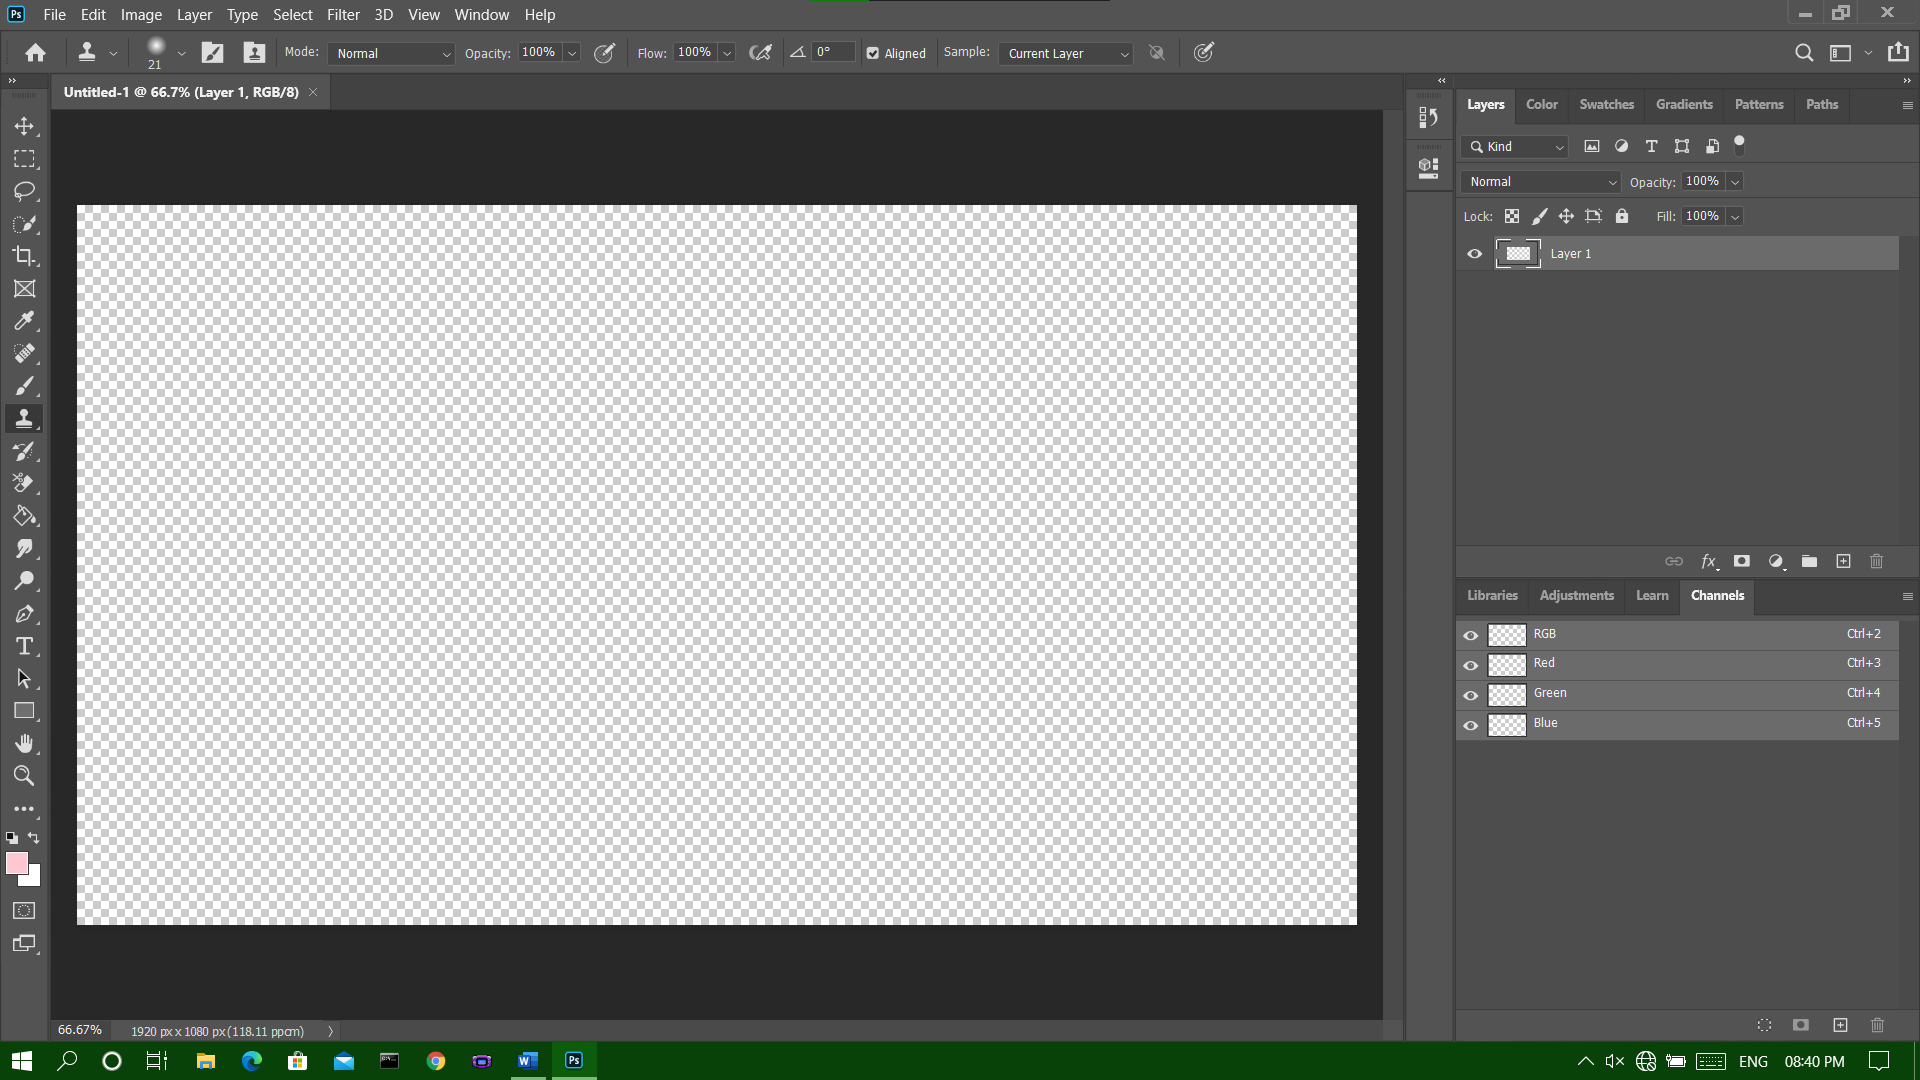The height and width of the screenshot is (1080, 1920).
Task: Select the Zoom tool in toolbar
Action: [x=24, y=776]
